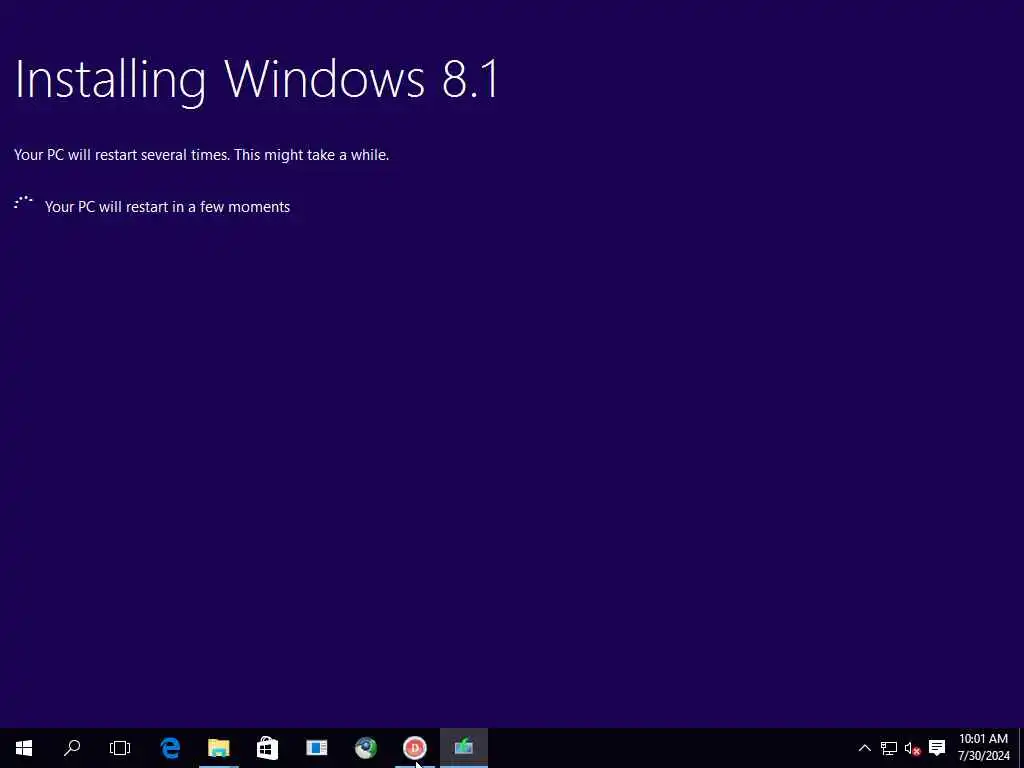Click 'Your PC will restart in a few moments'
The width and height of the screenshot is (1024, 768).
click(167, 206)
